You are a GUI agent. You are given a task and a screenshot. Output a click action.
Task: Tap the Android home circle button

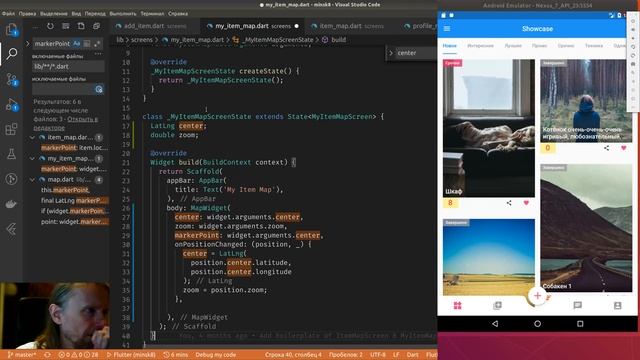tap(538, 324)
